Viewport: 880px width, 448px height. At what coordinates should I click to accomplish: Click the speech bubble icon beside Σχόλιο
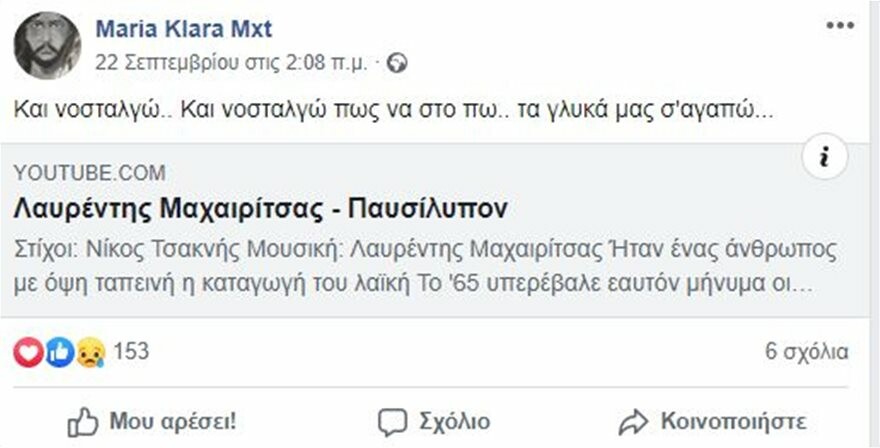392,423
